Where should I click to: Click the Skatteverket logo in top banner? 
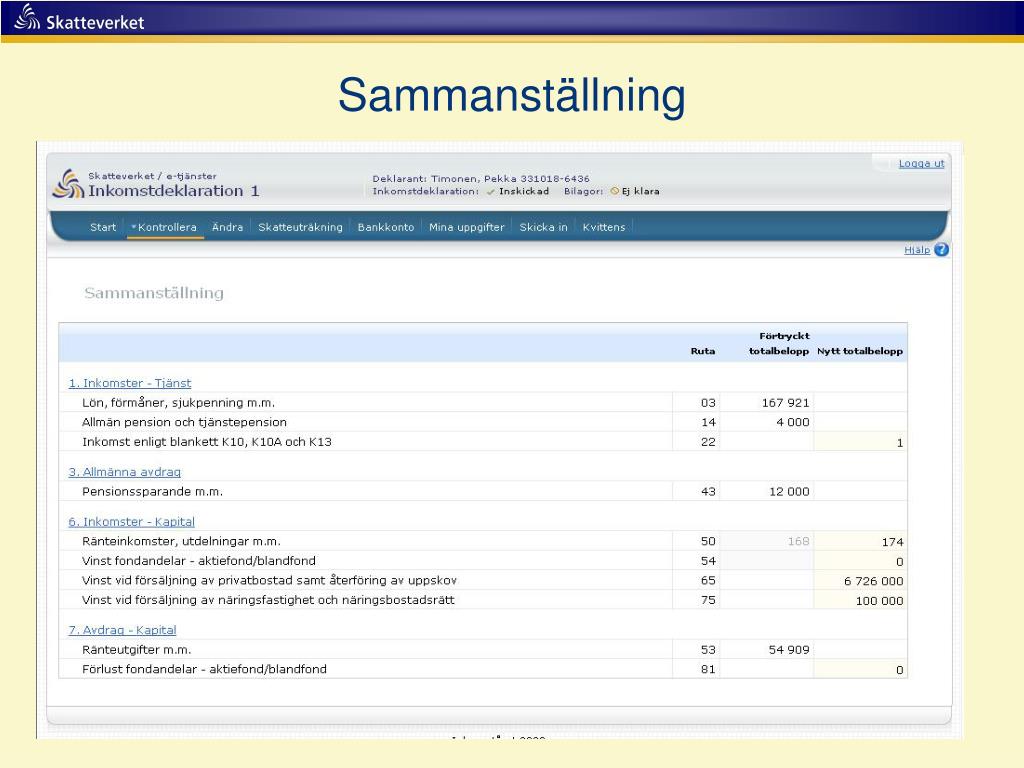[x=79, y=18]
